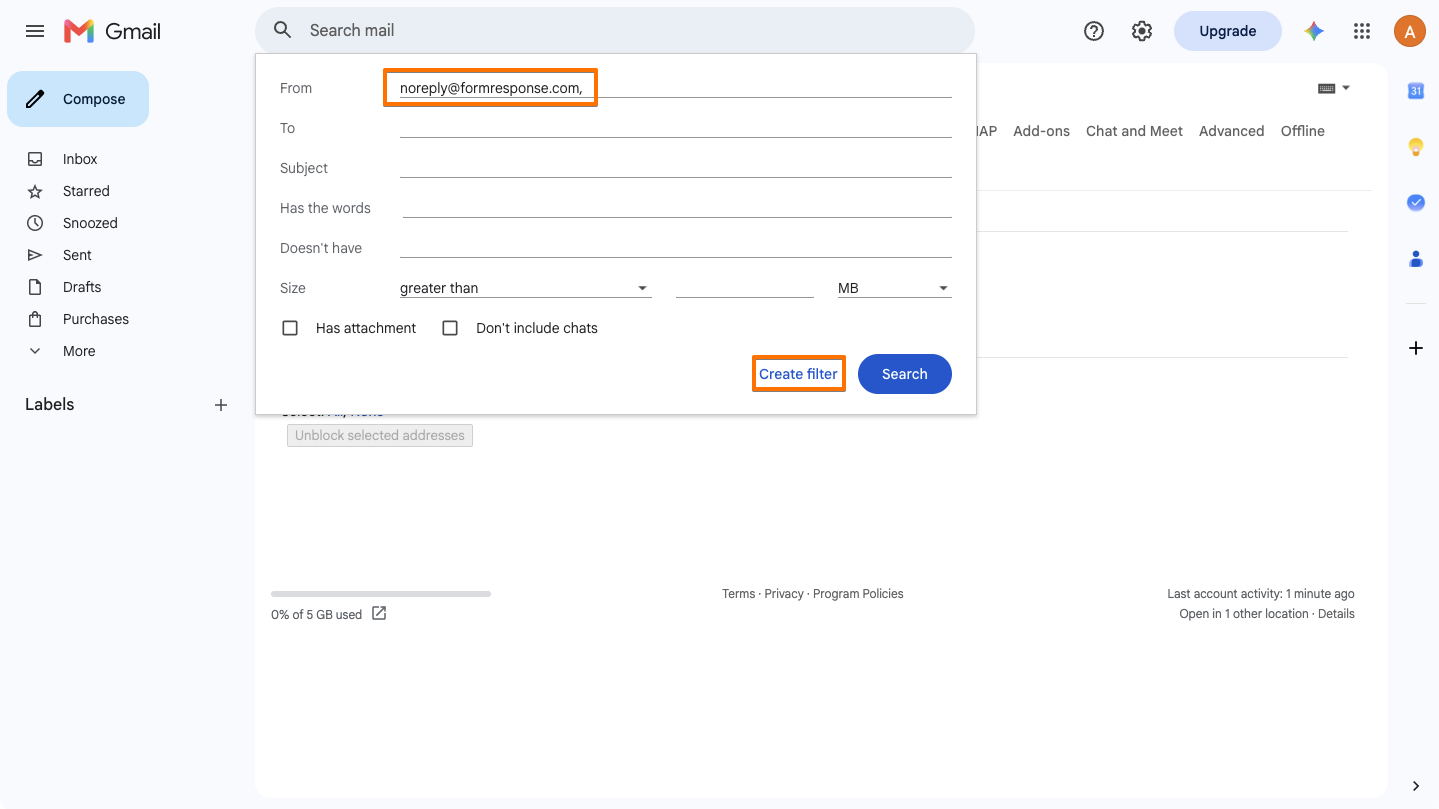Switch to the Advanced settings tab
The width and height of the screenshot is (1439, 809).
point(1231,131)
